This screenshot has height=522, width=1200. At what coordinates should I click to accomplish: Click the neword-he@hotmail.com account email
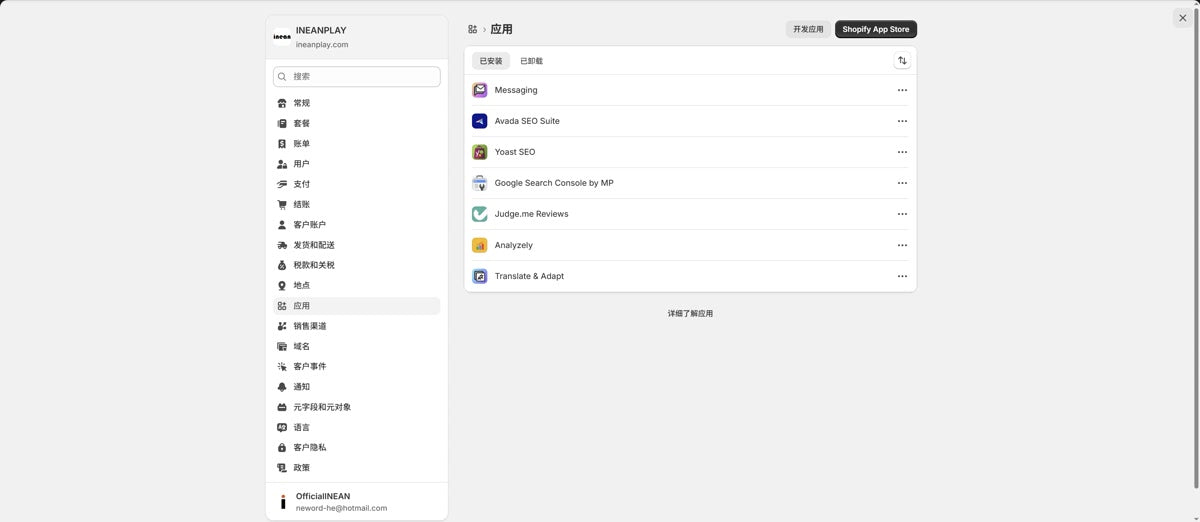coord(341,508)
